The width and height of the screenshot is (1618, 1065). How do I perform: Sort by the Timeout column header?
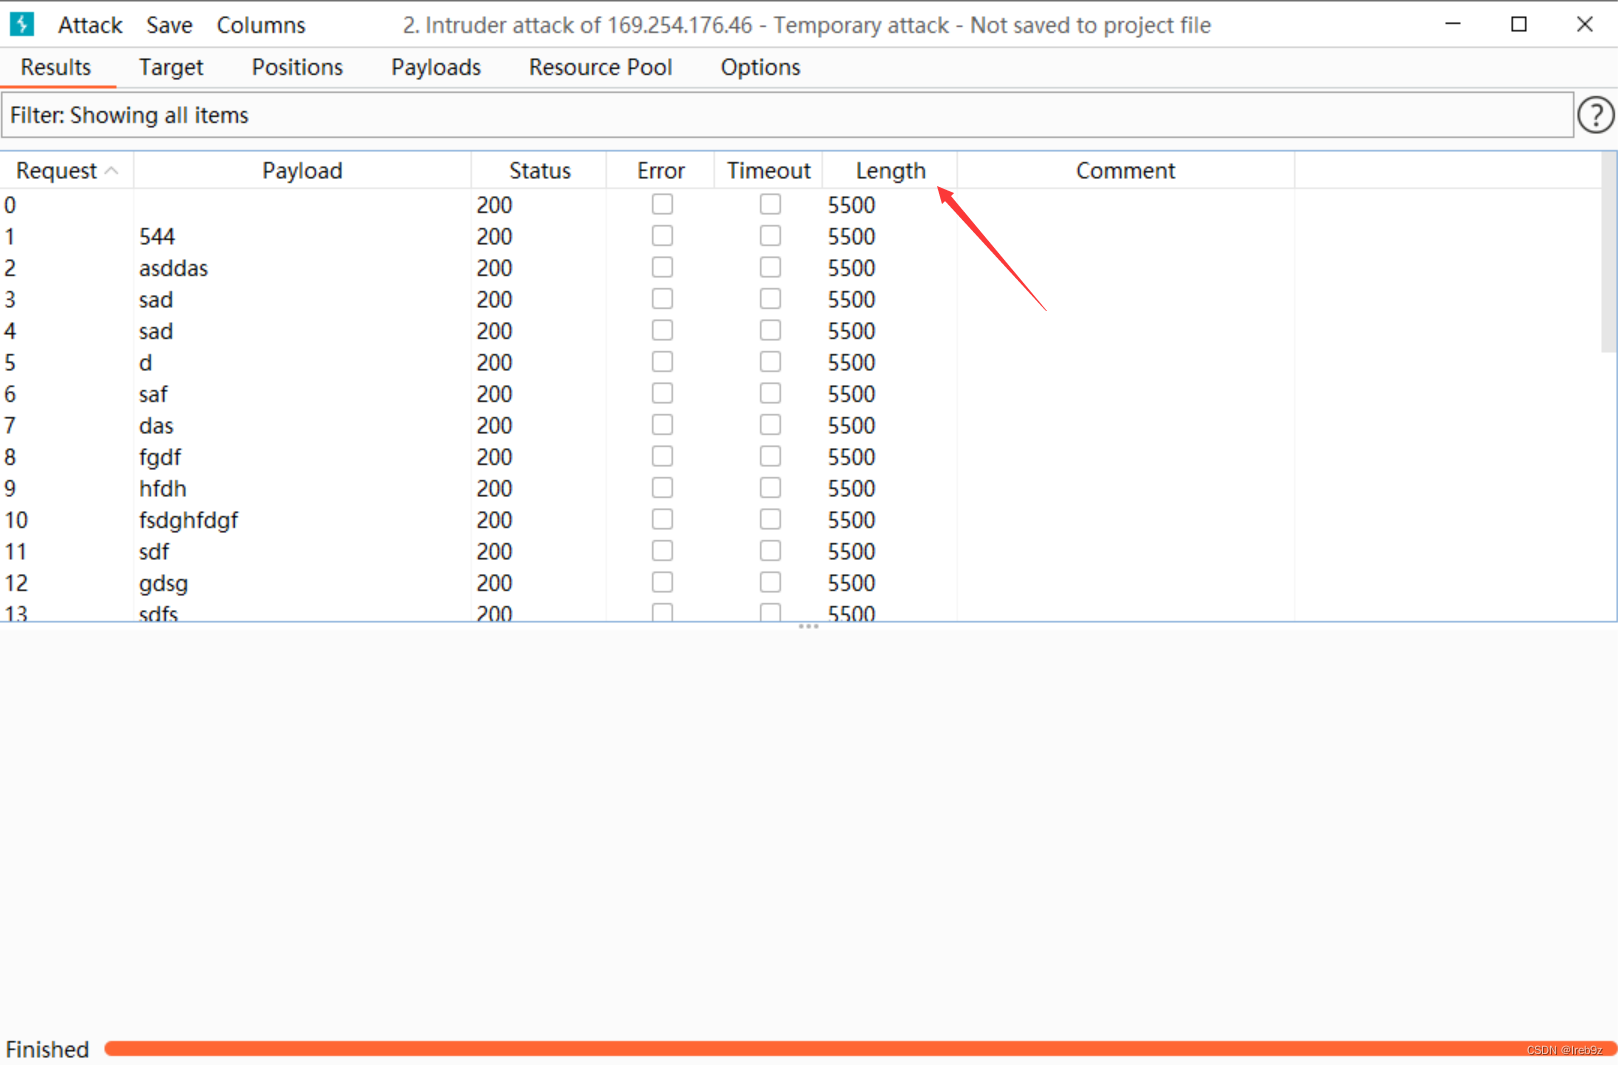(x=768, y=171)
